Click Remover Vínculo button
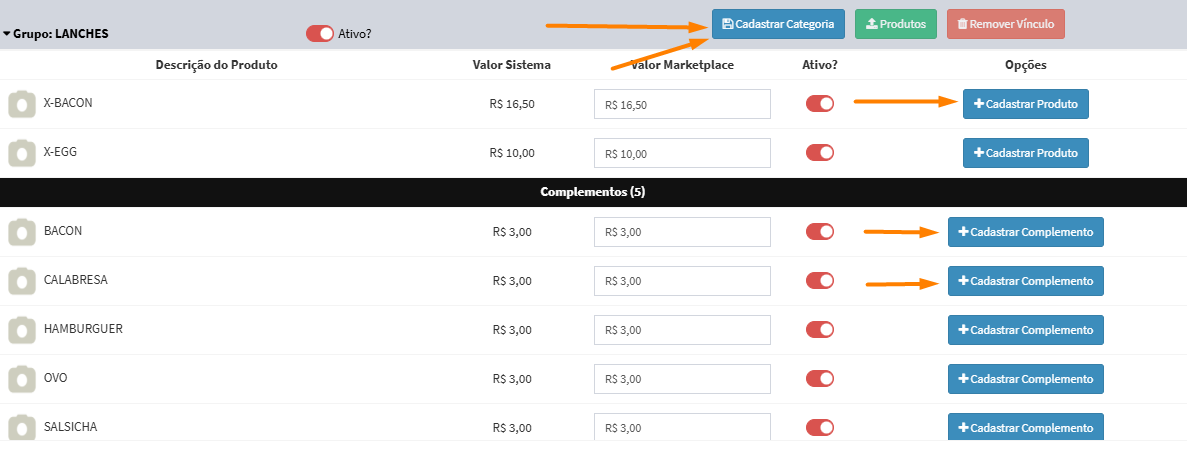 1005,24
